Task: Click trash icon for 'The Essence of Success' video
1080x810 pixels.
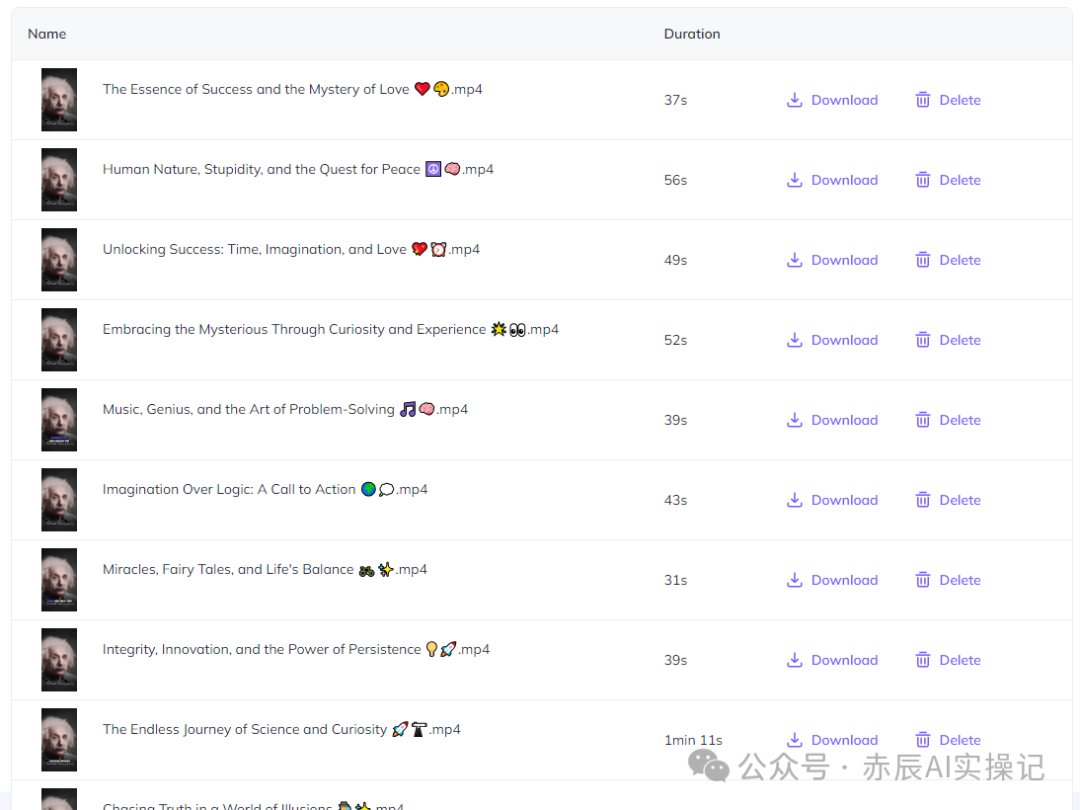Action: (x=923, y=100)
